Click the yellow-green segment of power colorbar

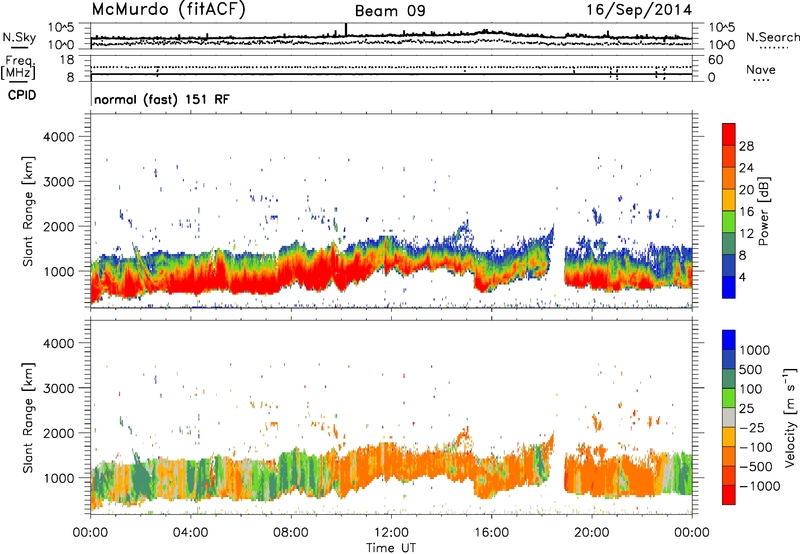tap(729, 222)
